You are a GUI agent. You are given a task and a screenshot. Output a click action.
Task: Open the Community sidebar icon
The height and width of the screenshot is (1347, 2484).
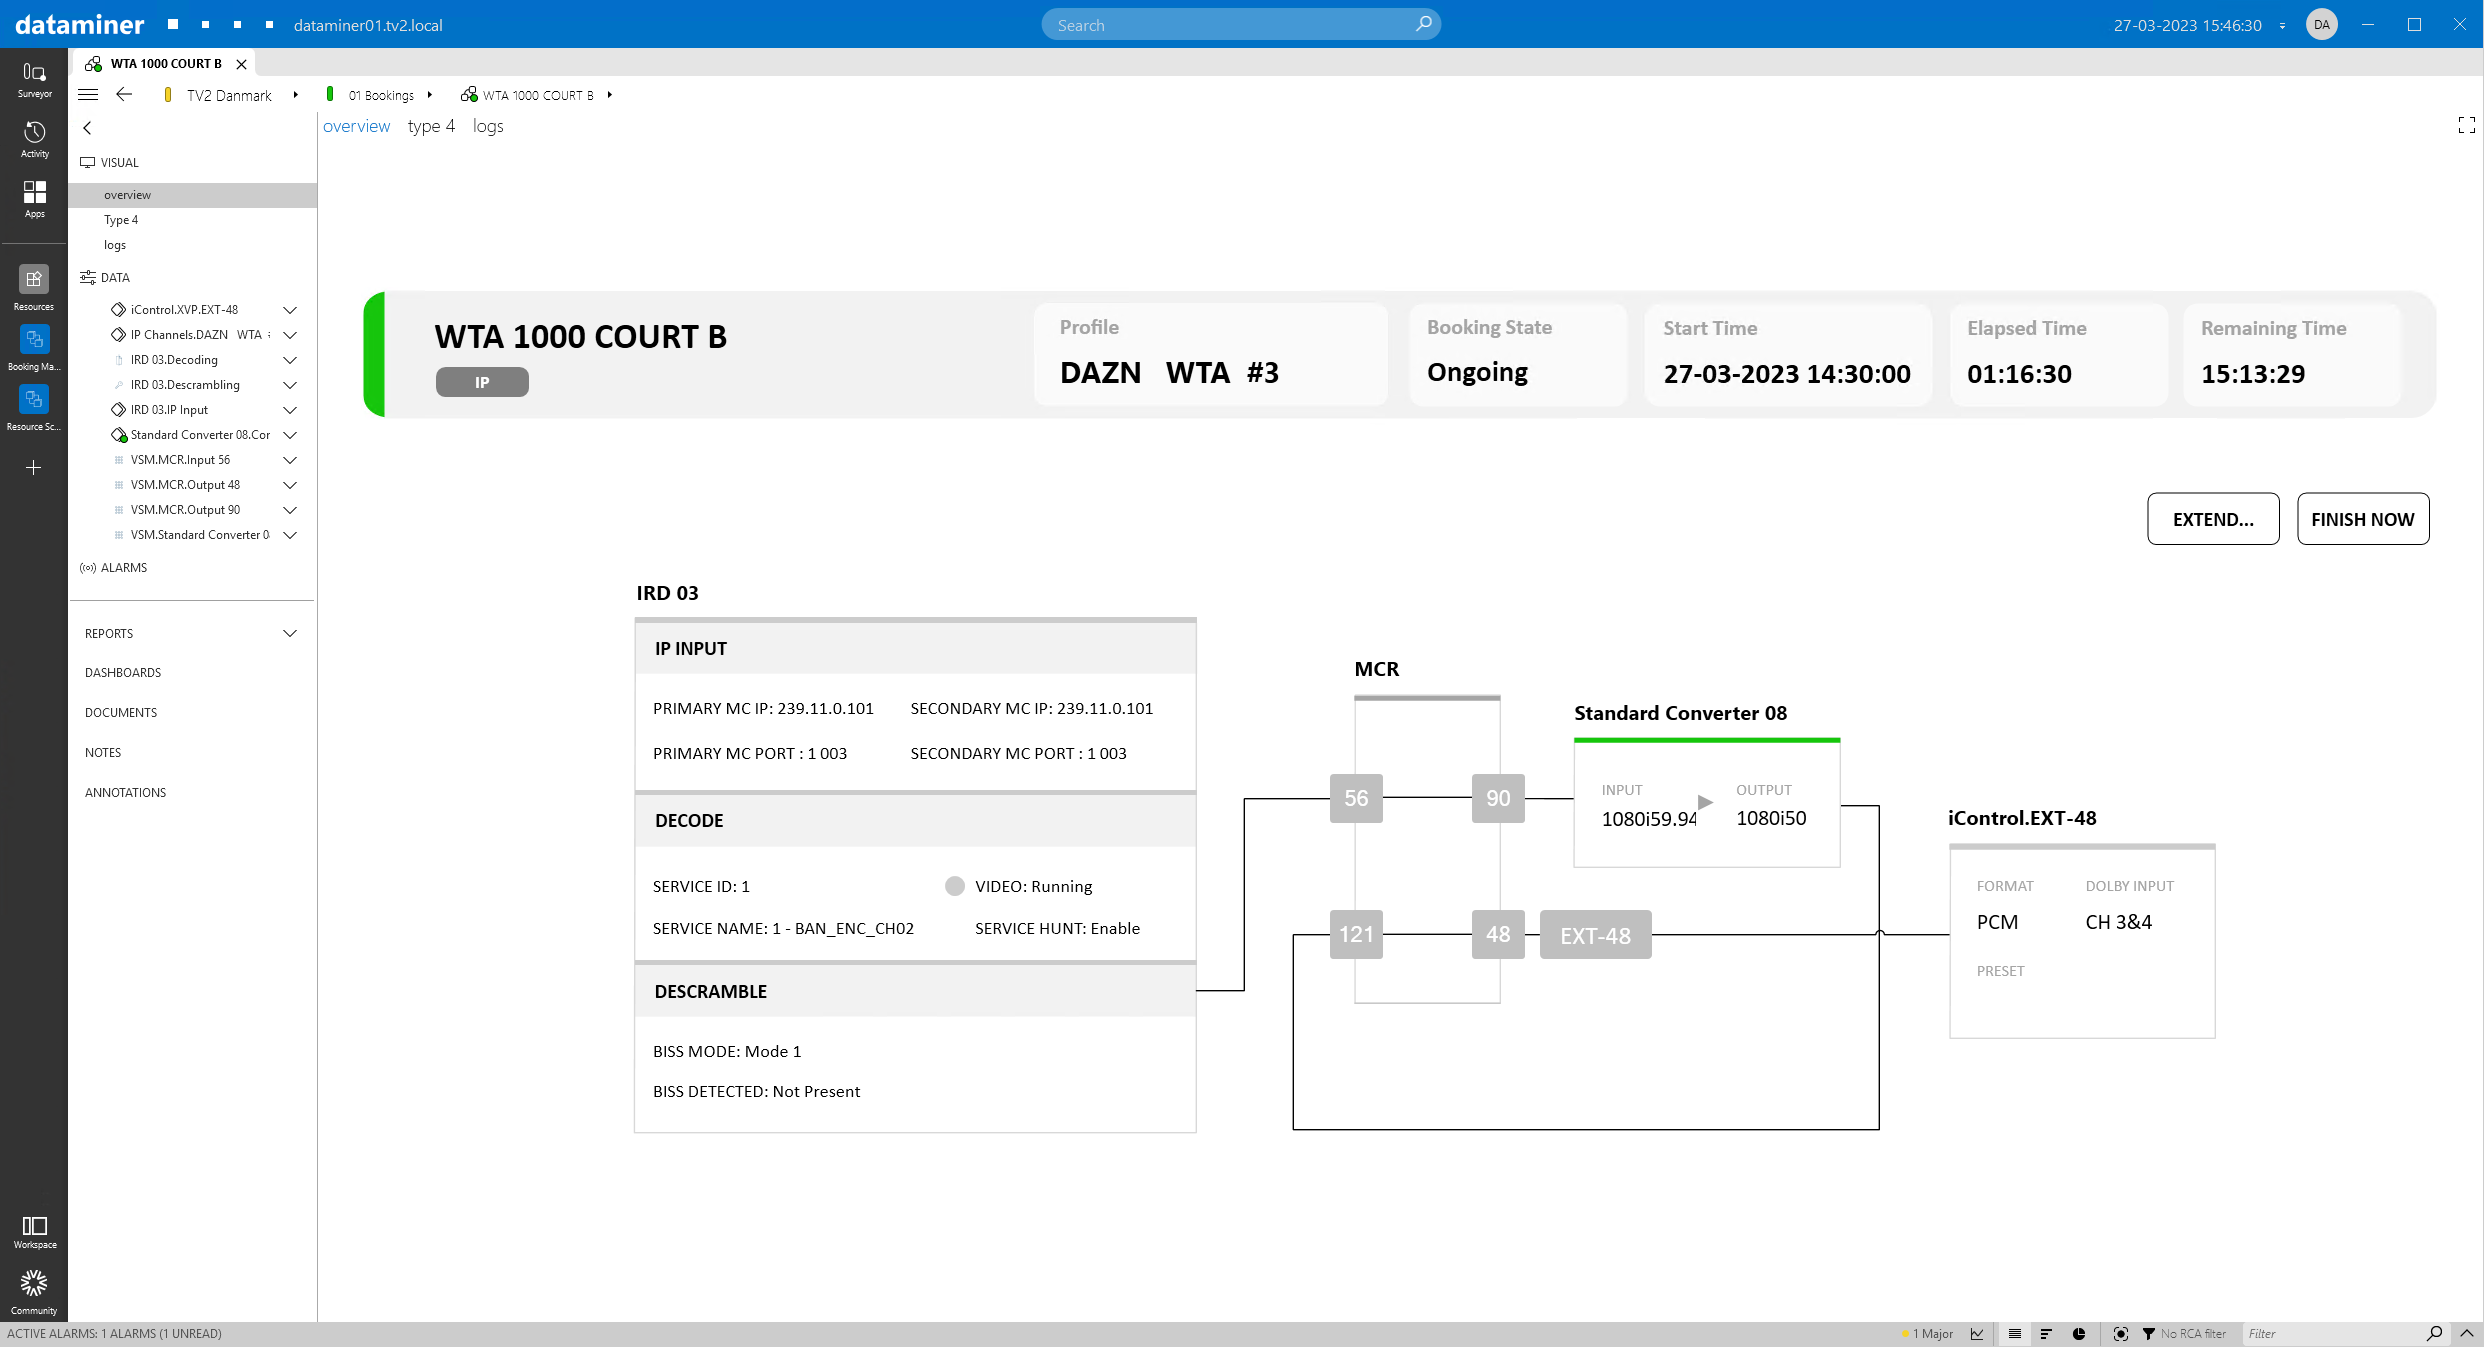(x=34, y=1292)
